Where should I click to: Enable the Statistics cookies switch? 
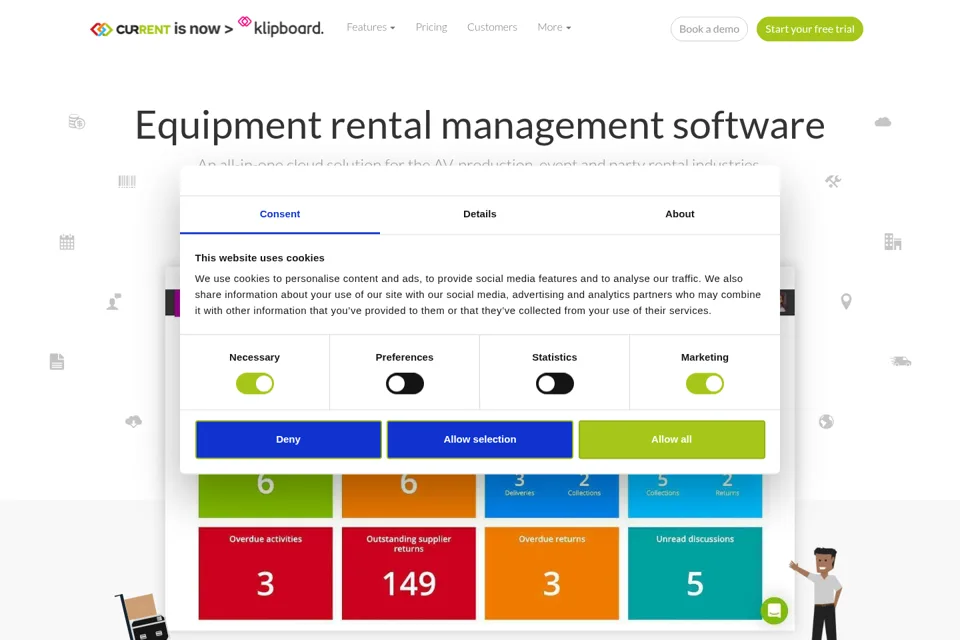point(555,383)
